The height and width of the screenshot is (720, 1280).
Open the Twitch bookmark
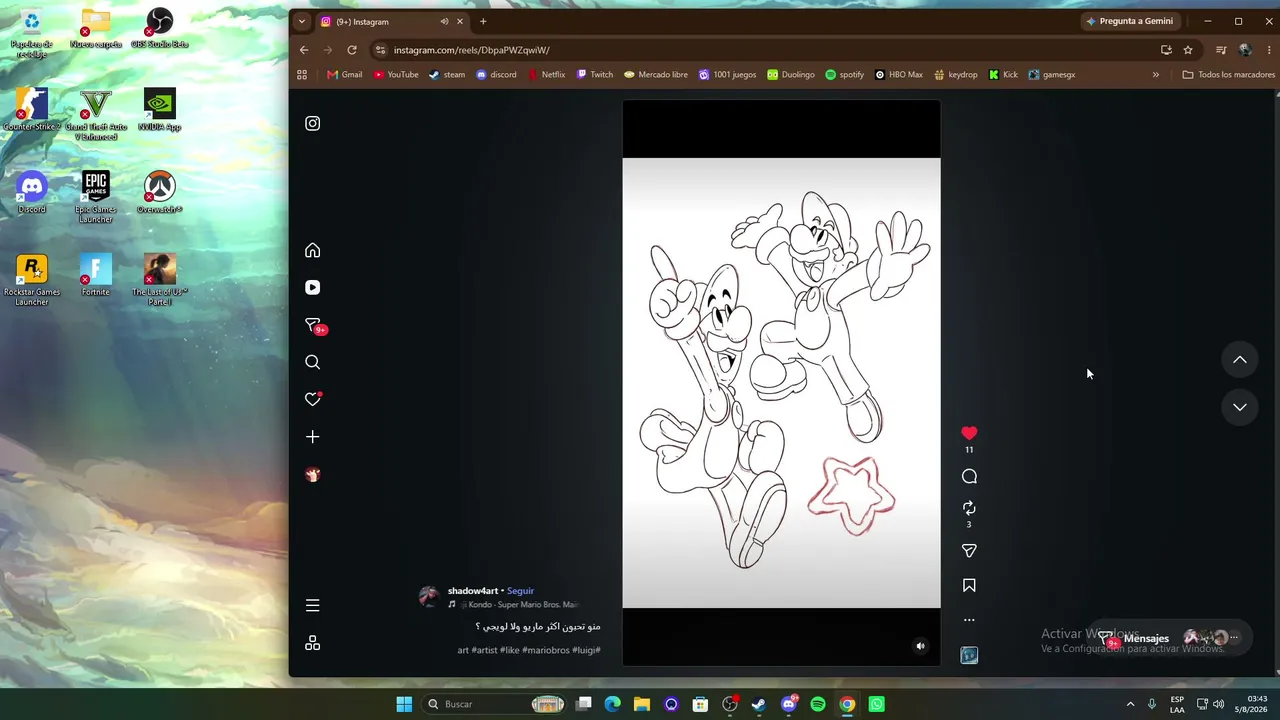[595, 75]
